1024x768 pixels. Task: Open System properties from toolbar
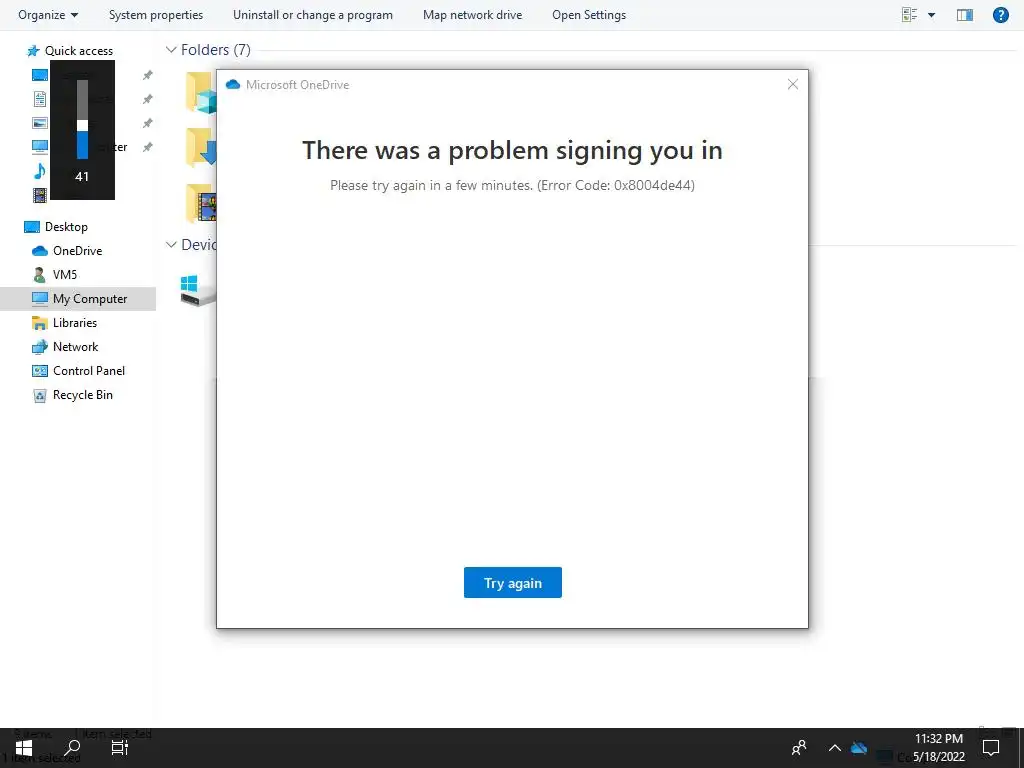(155, 14)
